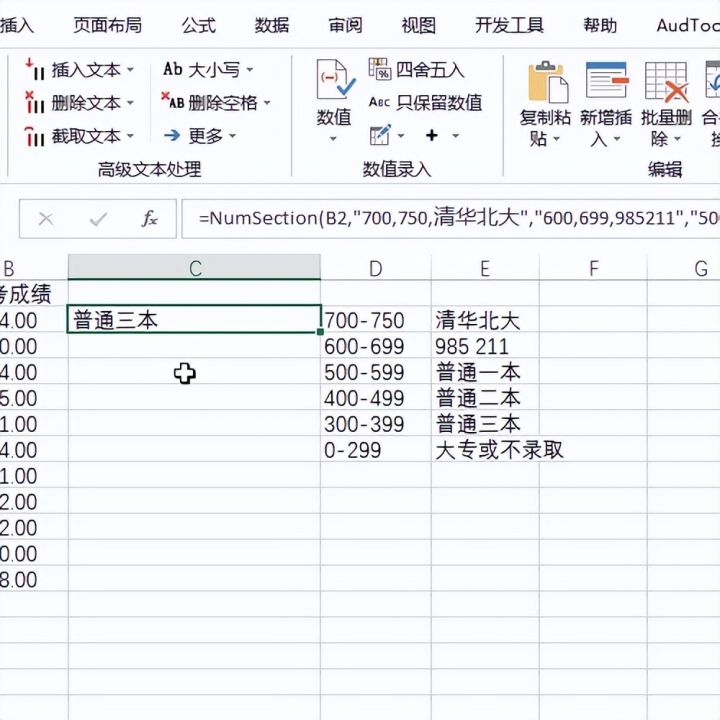Click the 复制粘贴 clipboard icon
This screenshot has width=720, height=720.
[547, 82]
